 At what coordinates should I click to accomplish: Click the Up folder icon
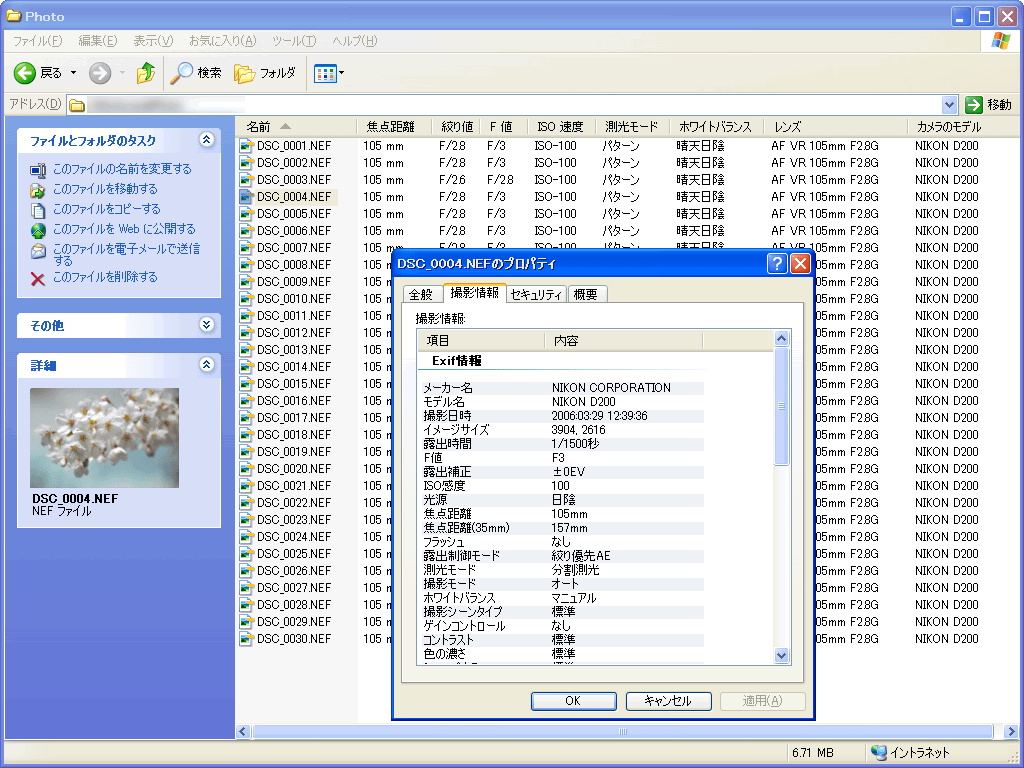pyautogui.click(x=146, y=73)
